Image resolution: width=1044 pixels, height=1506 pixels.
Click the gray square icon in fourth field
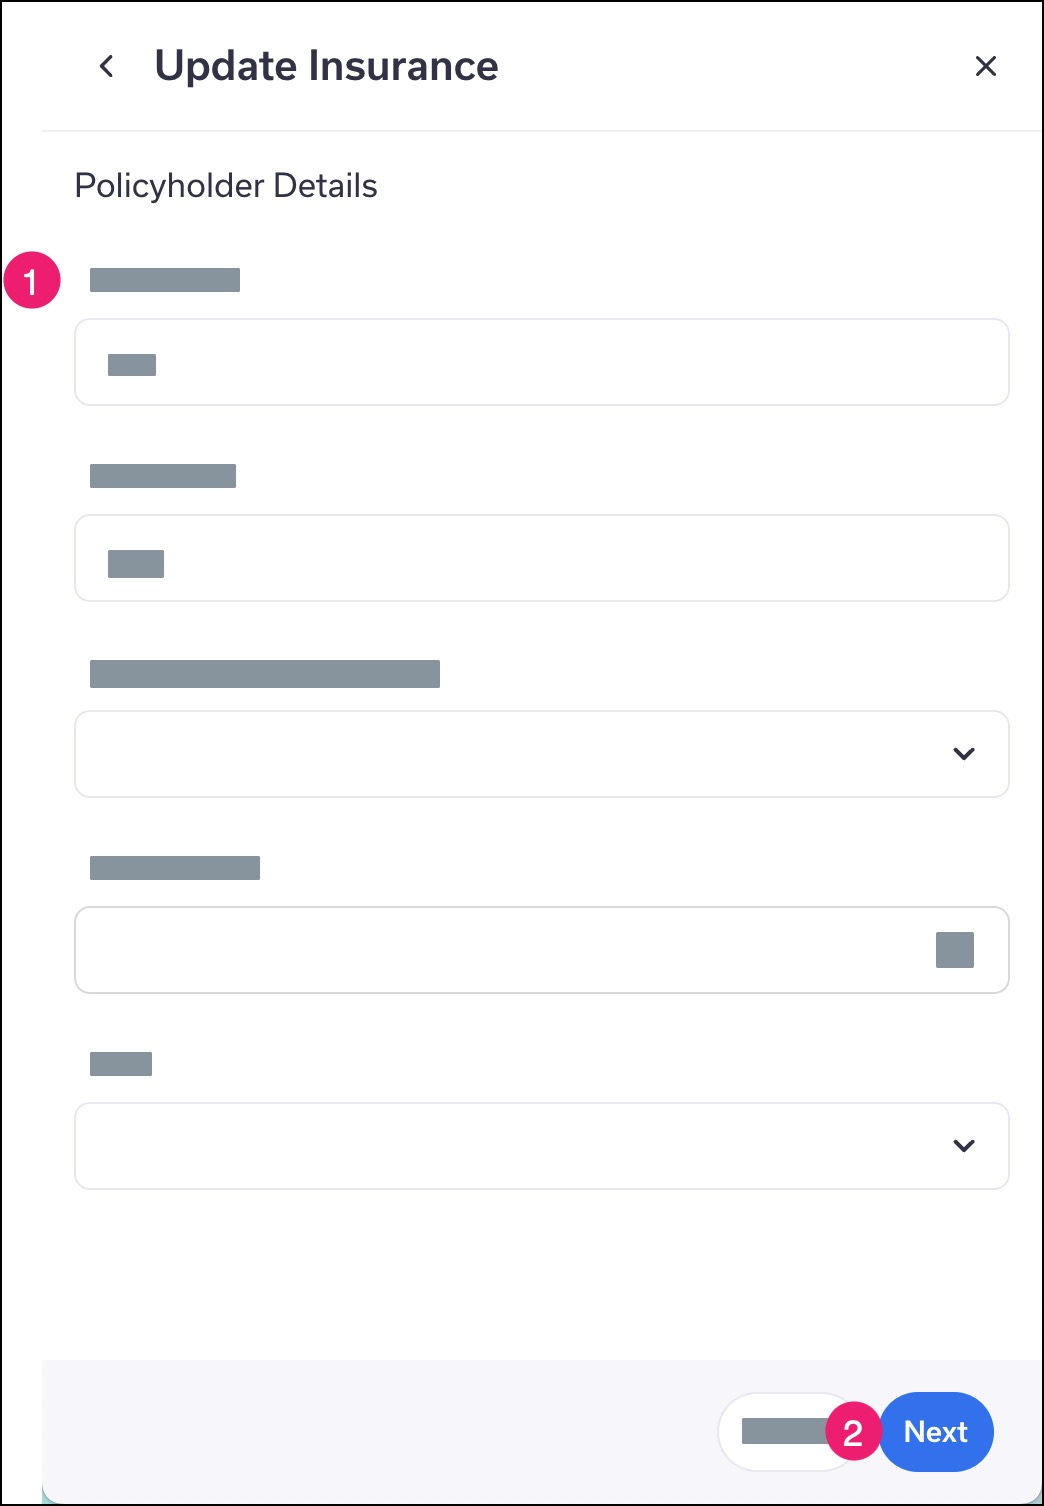pos(954,950)
